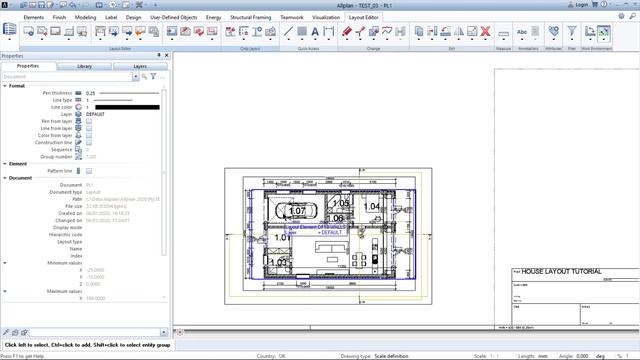Pin the Properties panel with the pushpin
Viewport: 640px width, 360px height.
[159, 55]
